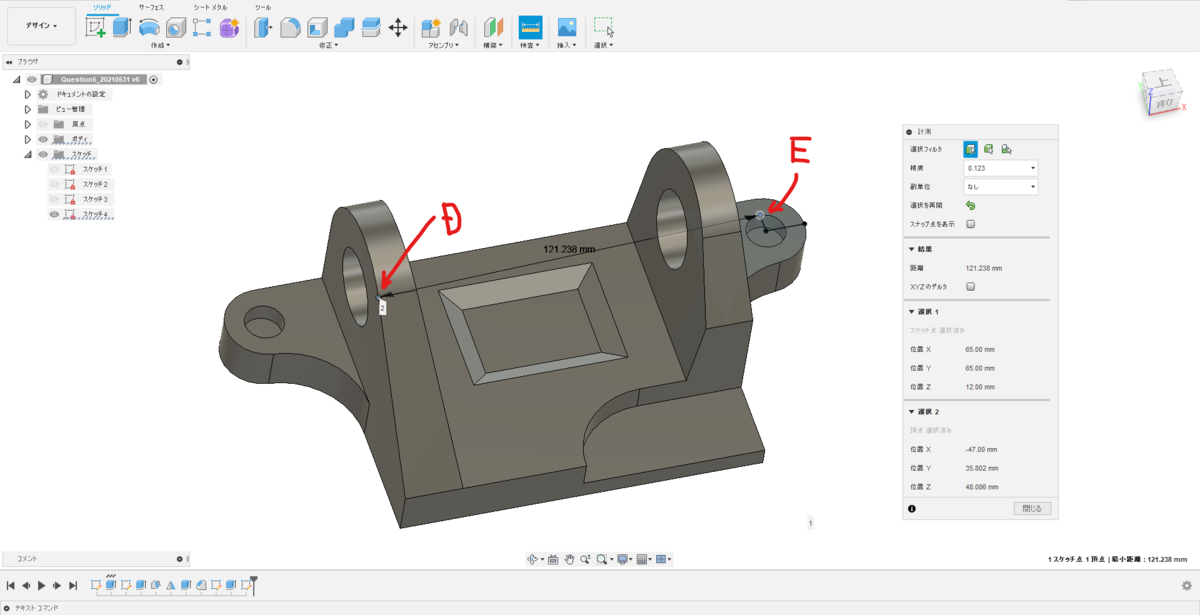Choose the second selection filter icon in Measure panel
The image size is (1200, 615).
(988, 149)
